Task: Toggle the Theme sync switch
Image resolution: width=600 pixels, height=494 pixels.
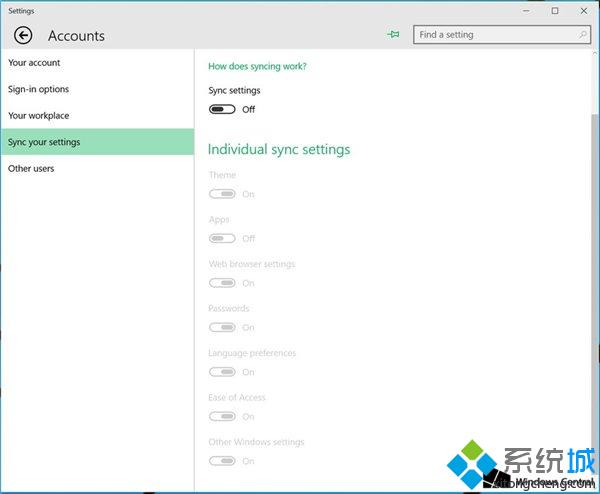Action: click(x=222, y=194)
